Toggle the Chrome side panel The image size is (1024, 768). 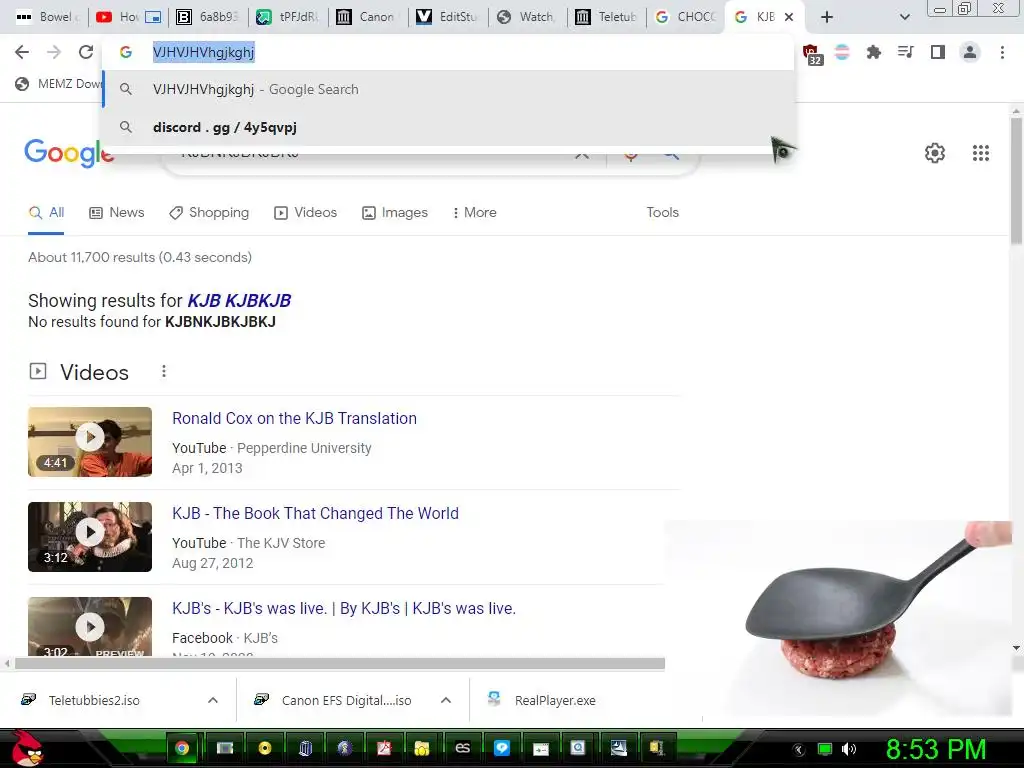[937, 52]
